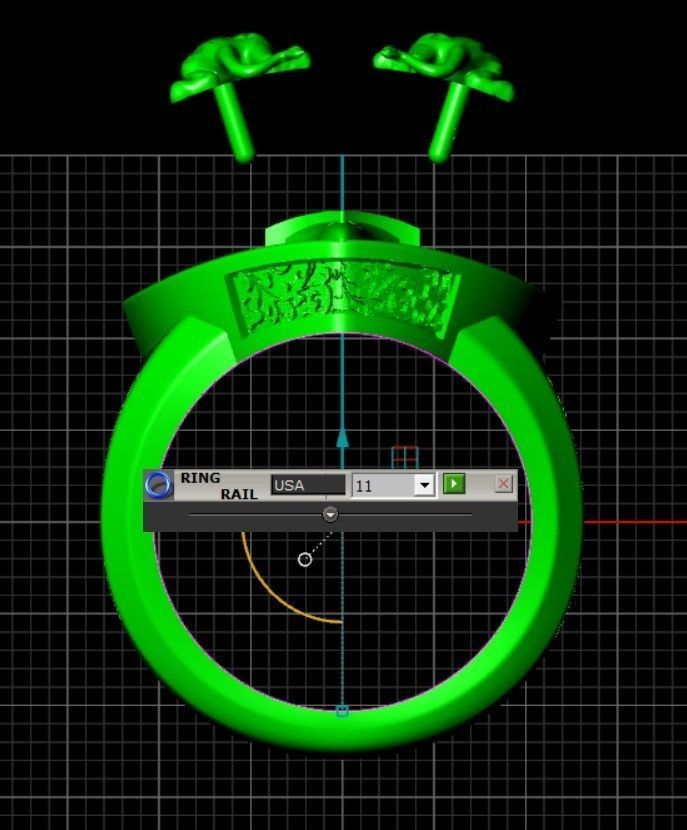Click the Ring Rail slider handle
Viewport: 687px width, 830px height.
(x=330, y=514)
